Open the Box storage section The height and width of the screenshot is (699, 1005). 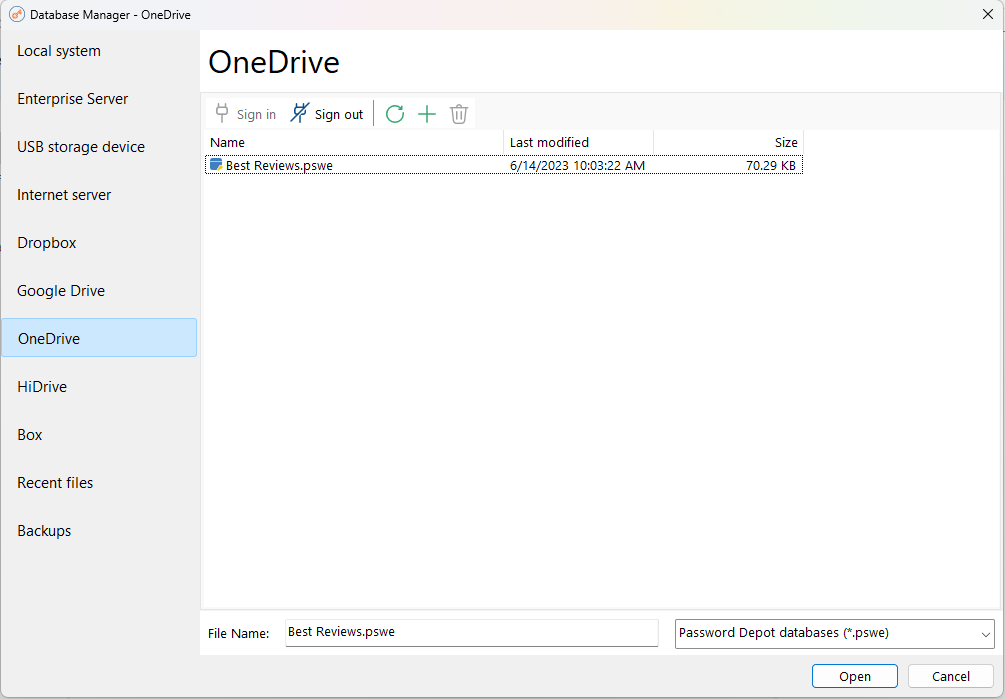pyautogui.click(x=29, y=434)
